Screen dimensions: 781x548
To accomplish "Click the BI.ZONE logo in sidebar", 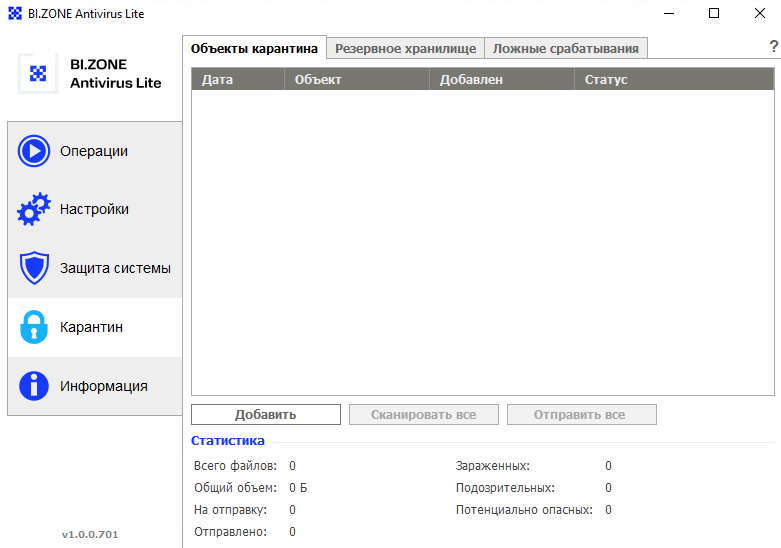I will pos(38,74).
